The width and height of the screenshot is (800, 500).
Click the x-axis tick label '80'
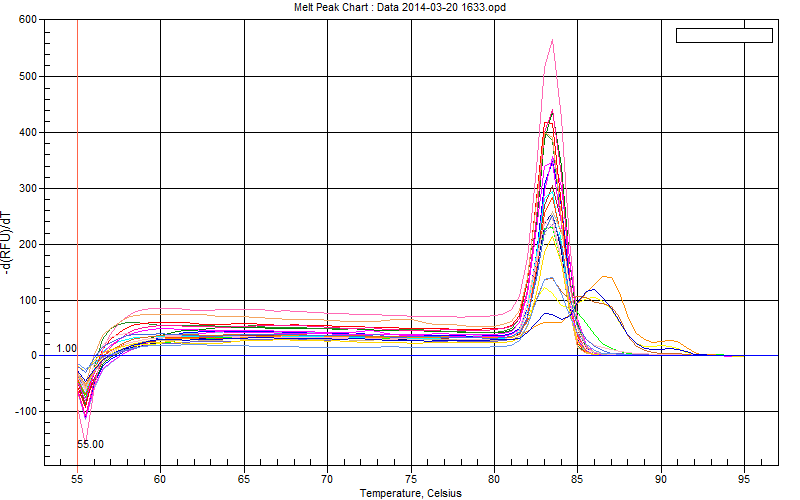click(494, 479)
